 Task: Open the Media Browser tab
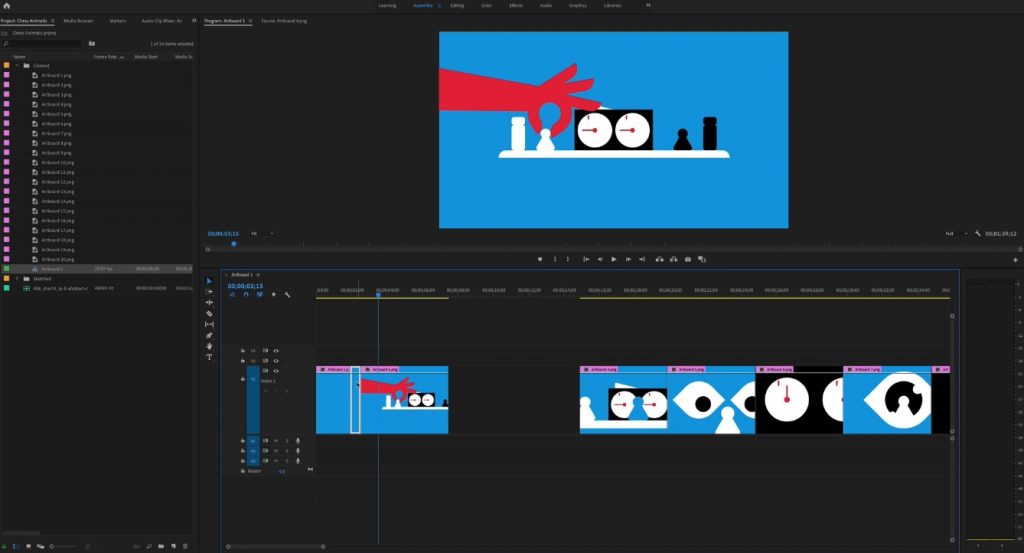(x=78, y=21)
